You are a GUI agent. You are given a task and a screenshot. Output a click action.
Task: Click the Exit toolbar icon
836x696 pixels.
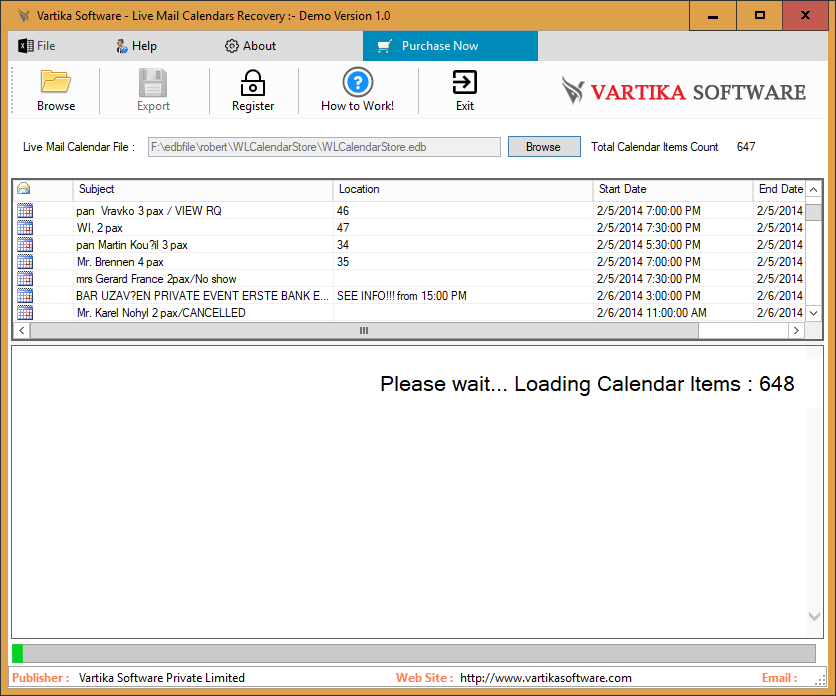click(464, 82)
